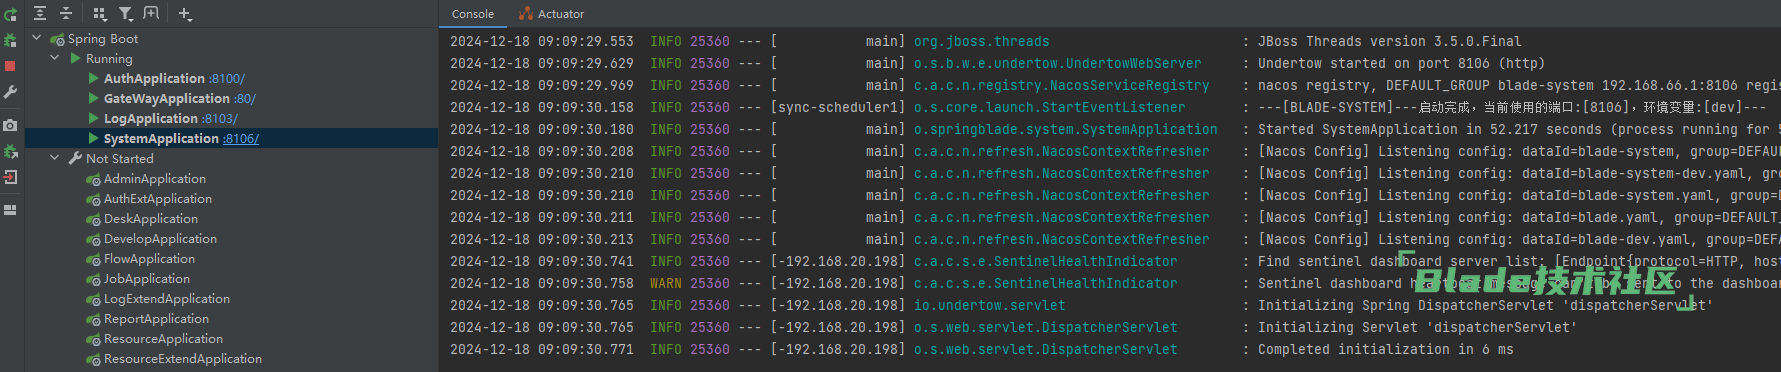Viewport: 1781px width, 372px height.
Task: Click the layout icon at the bottom of the left strip
Action: click(10, 210)
